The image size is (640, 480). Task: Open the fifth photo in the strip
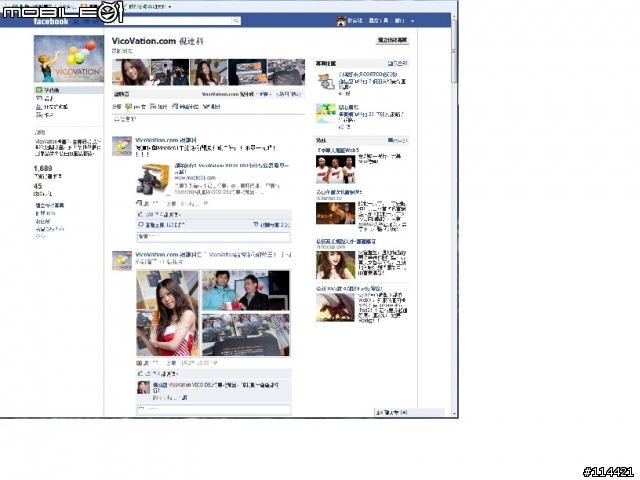(286, 72)
